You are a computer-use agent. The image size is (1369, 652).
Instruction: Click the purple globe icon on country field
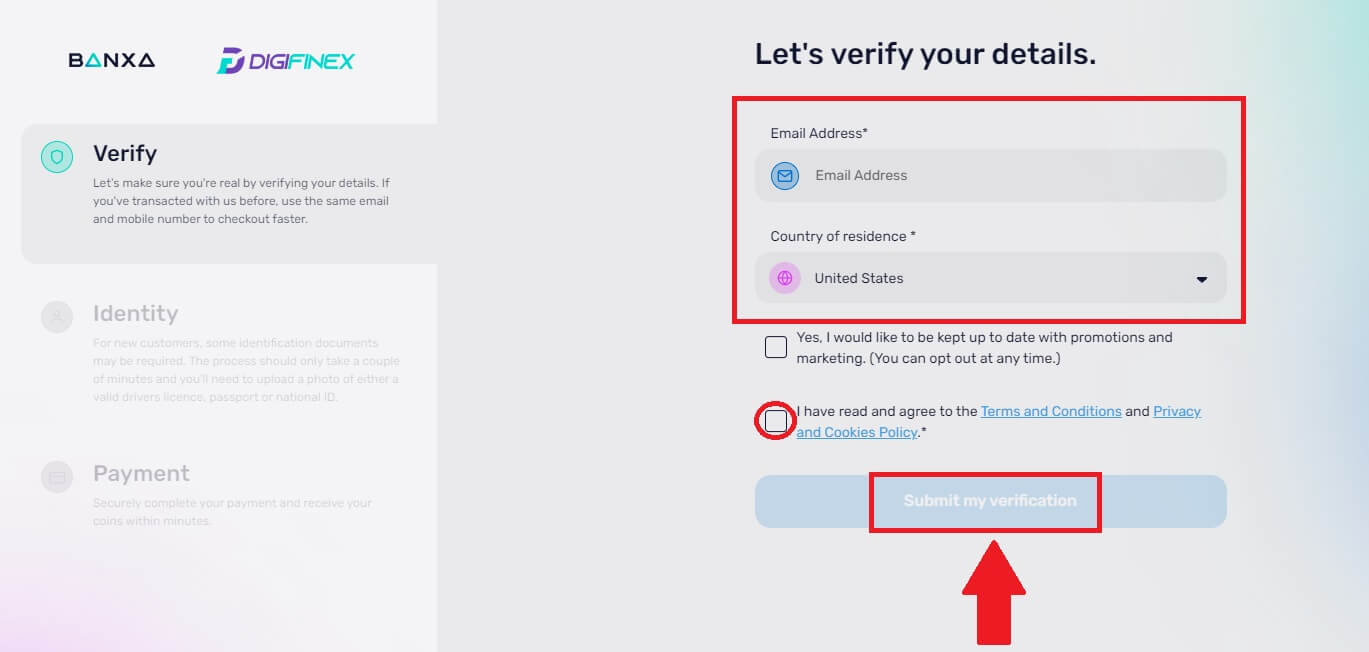[784, 277]
